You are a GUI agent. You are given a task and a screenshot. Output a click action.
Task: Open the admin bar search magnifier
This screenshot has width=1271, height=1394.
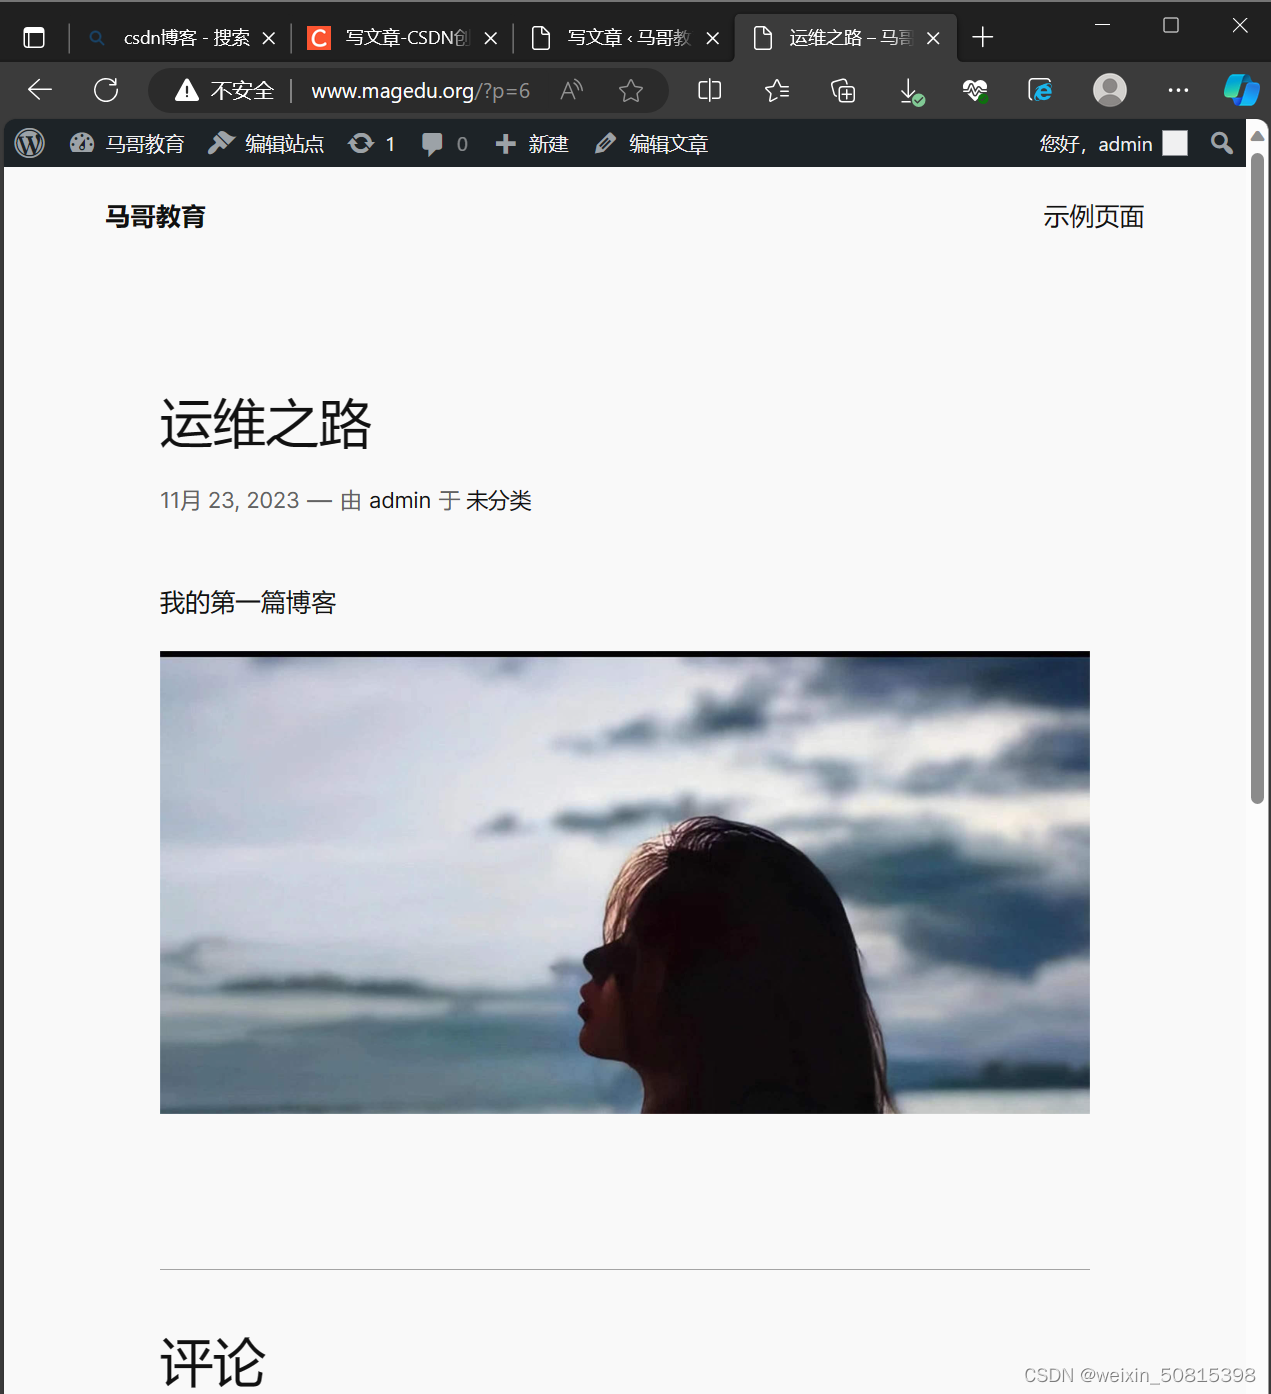[1220, 143]
